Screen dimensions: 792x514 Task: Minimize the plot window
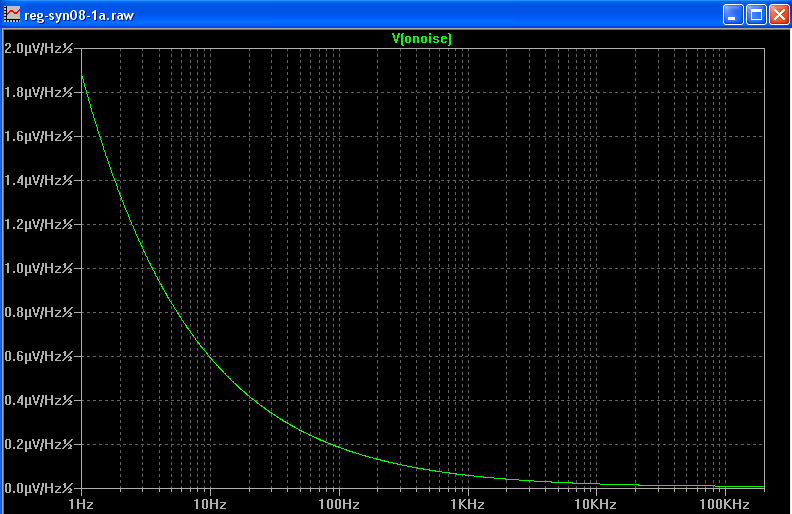click(732, 15)
